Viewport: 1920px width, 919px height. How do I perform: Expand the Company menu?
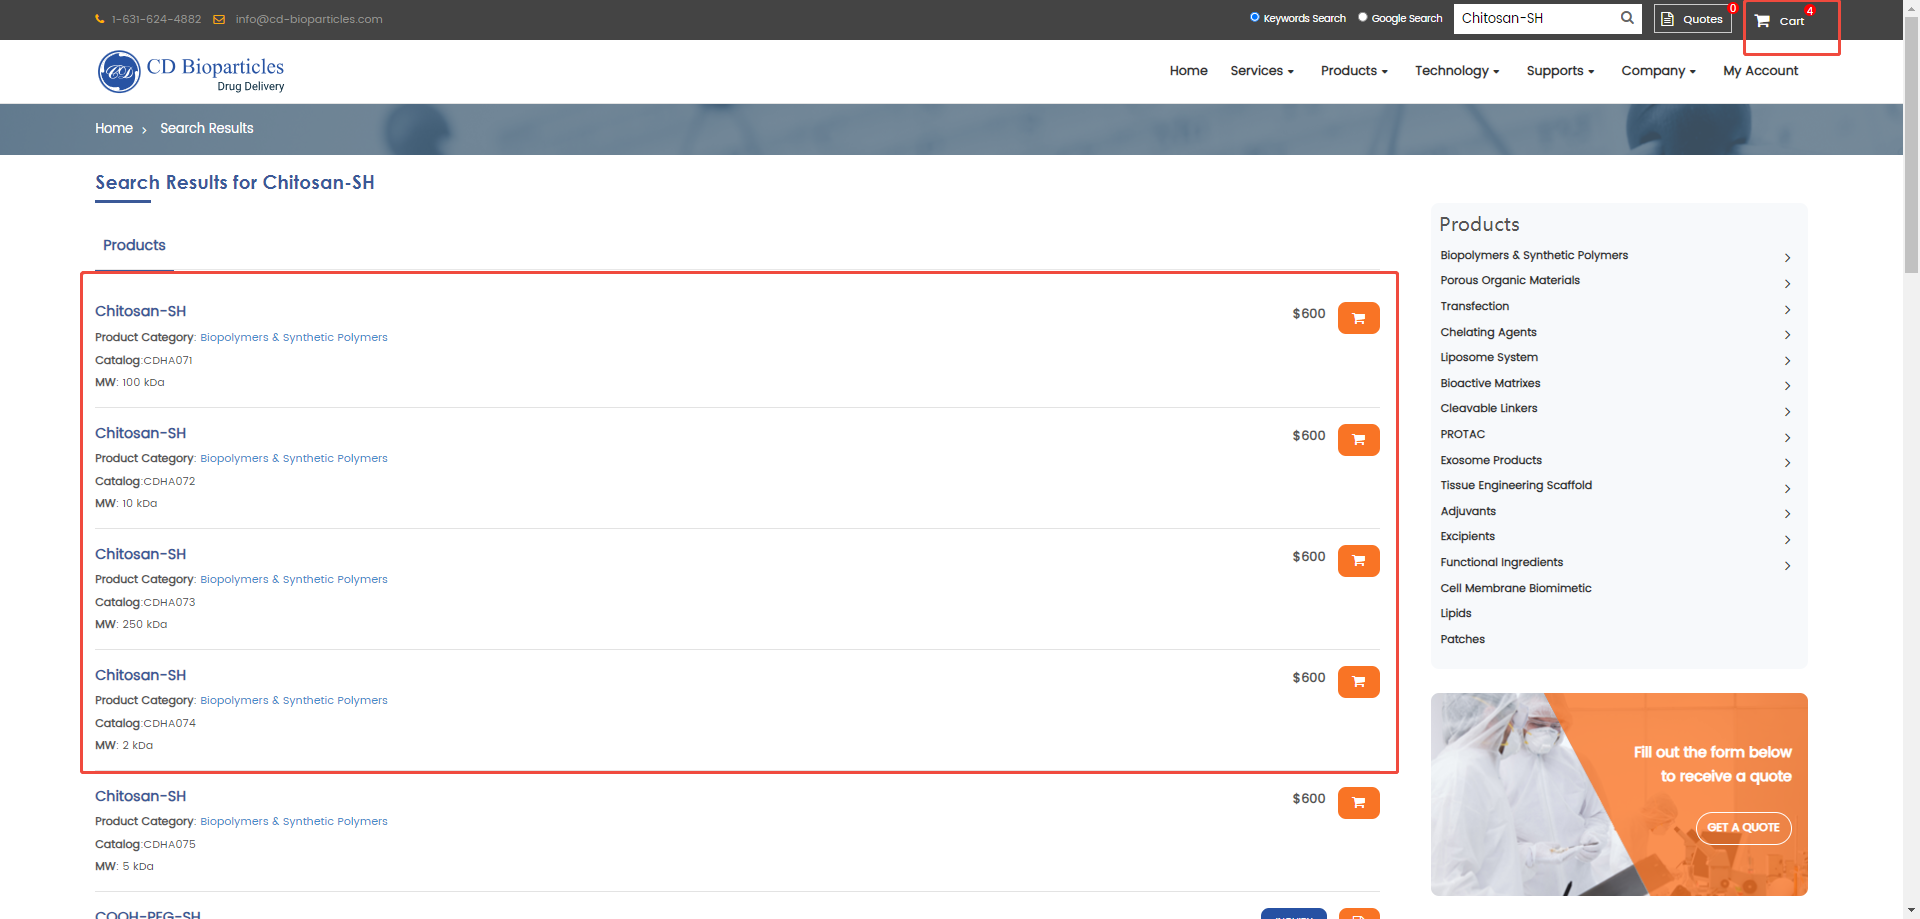point(1658,71)
